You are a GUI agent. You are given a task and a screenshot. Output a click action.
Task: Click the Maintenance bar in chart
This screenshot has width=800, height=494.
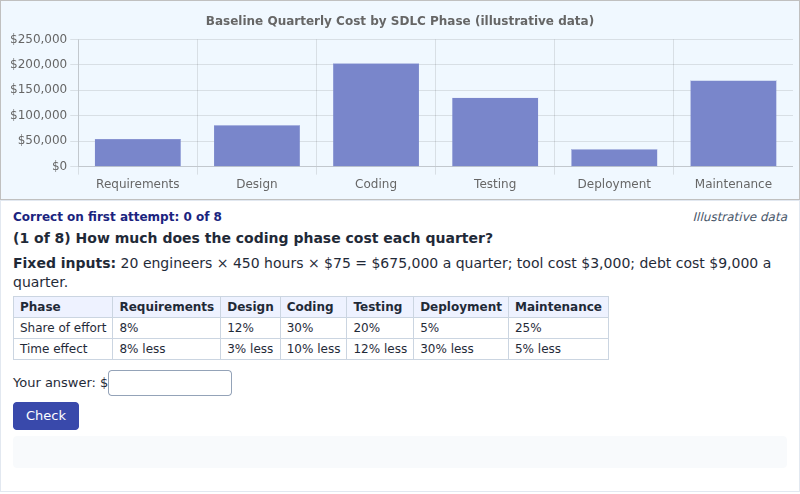coord(733,124)
